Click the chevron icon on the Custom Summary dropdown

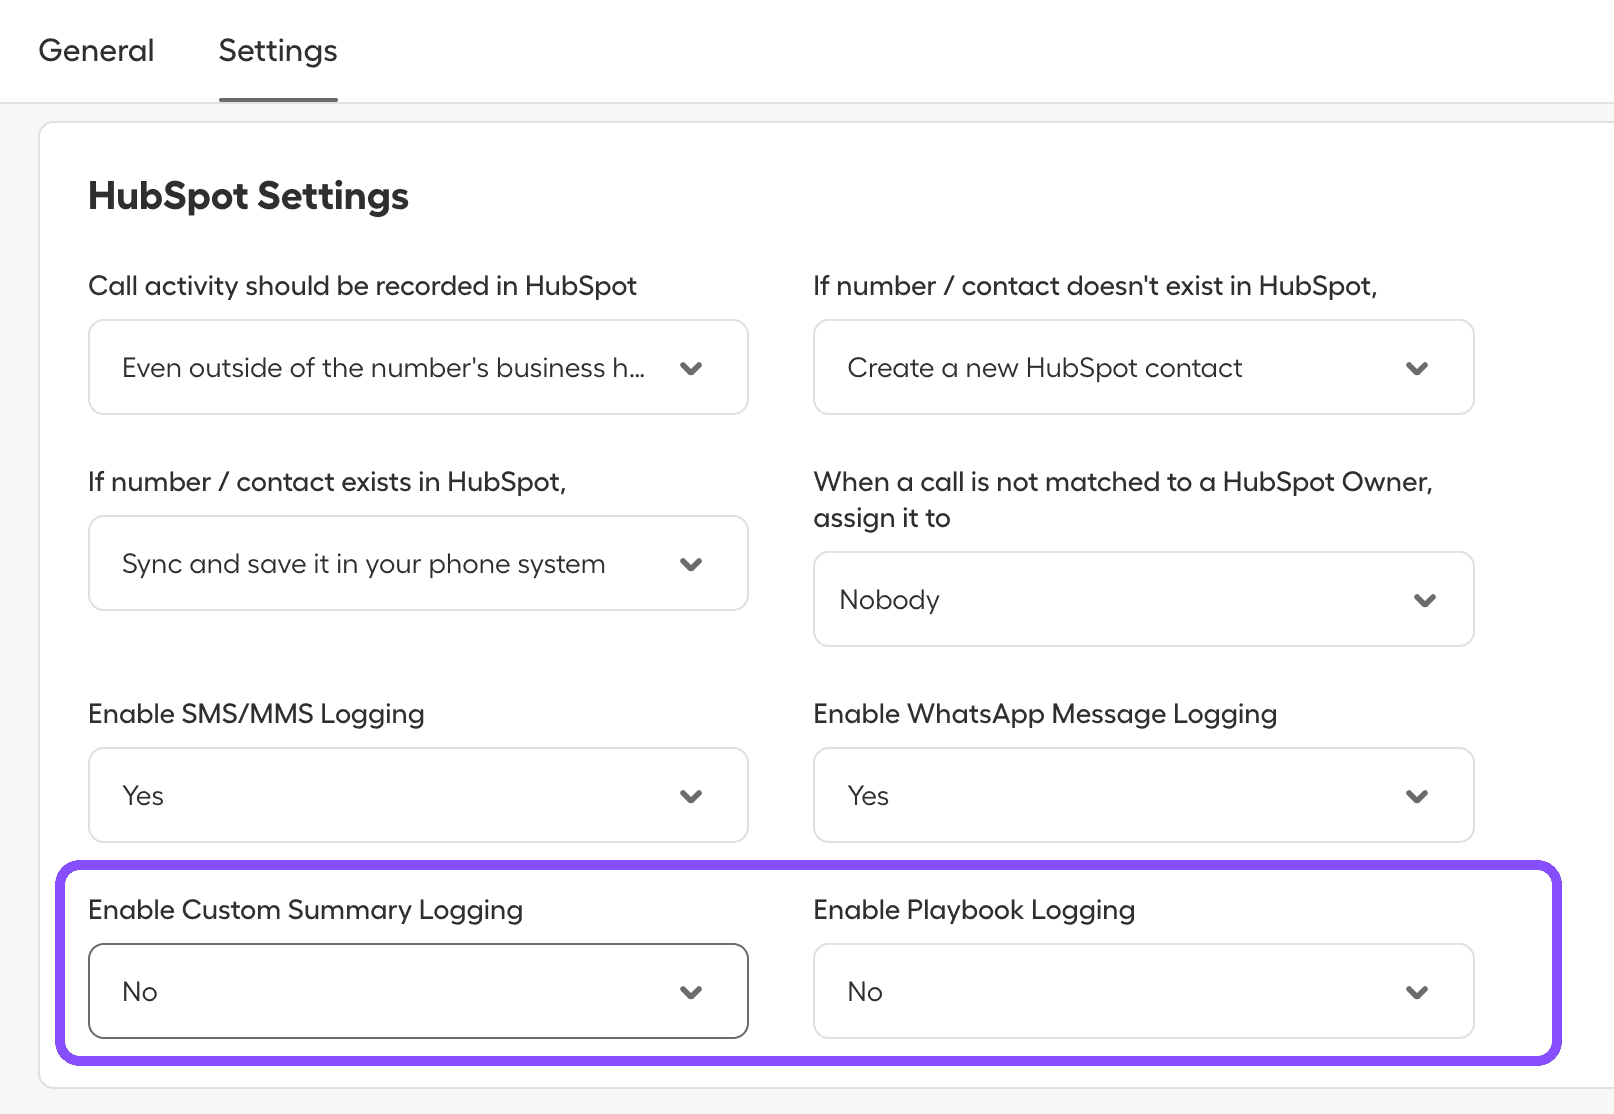[x=690, y=992]
